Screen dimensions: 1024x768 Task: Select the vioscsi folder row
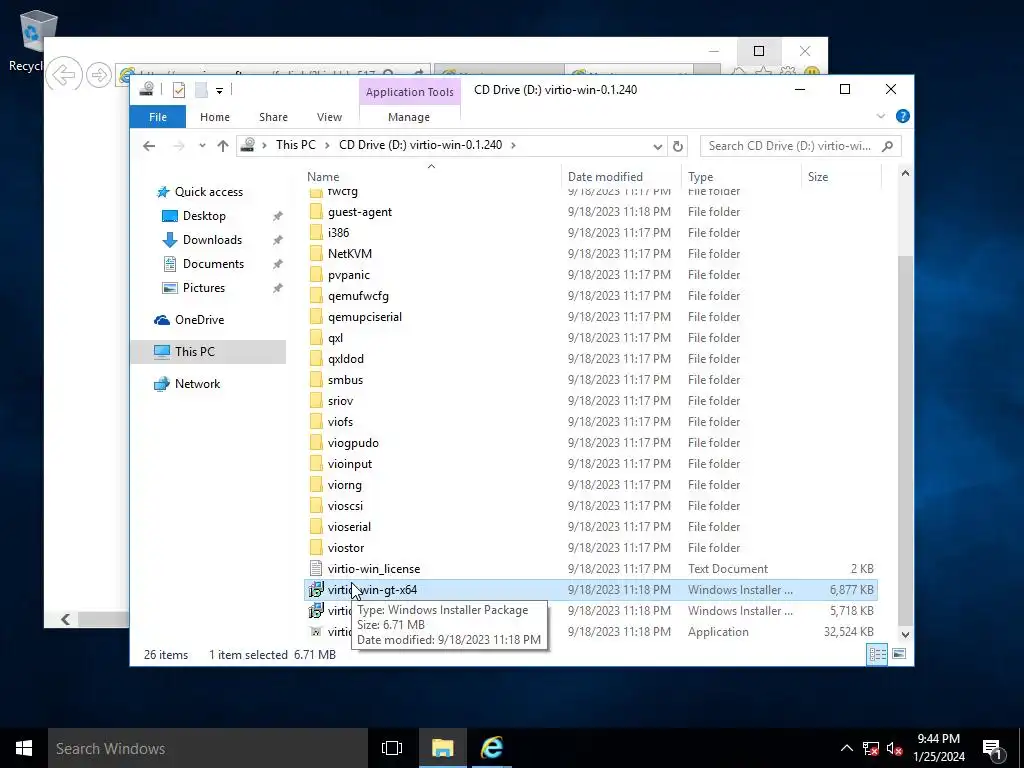591,505
